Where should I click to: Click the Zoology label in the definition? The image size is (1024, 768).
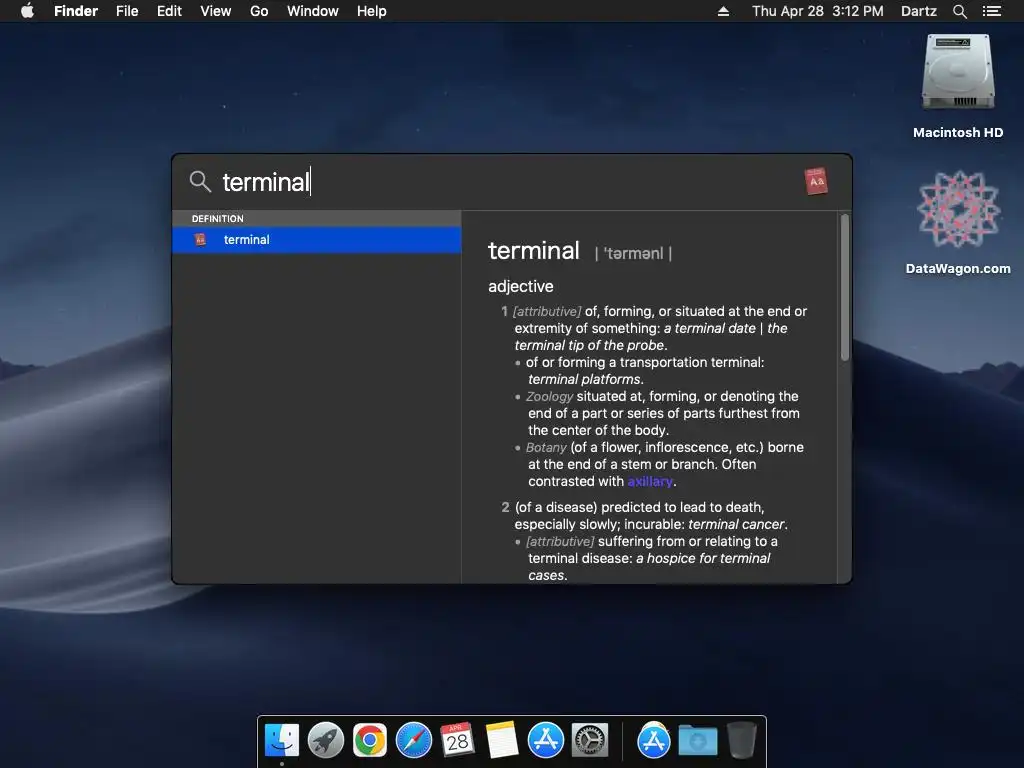(x=549, y=396)
